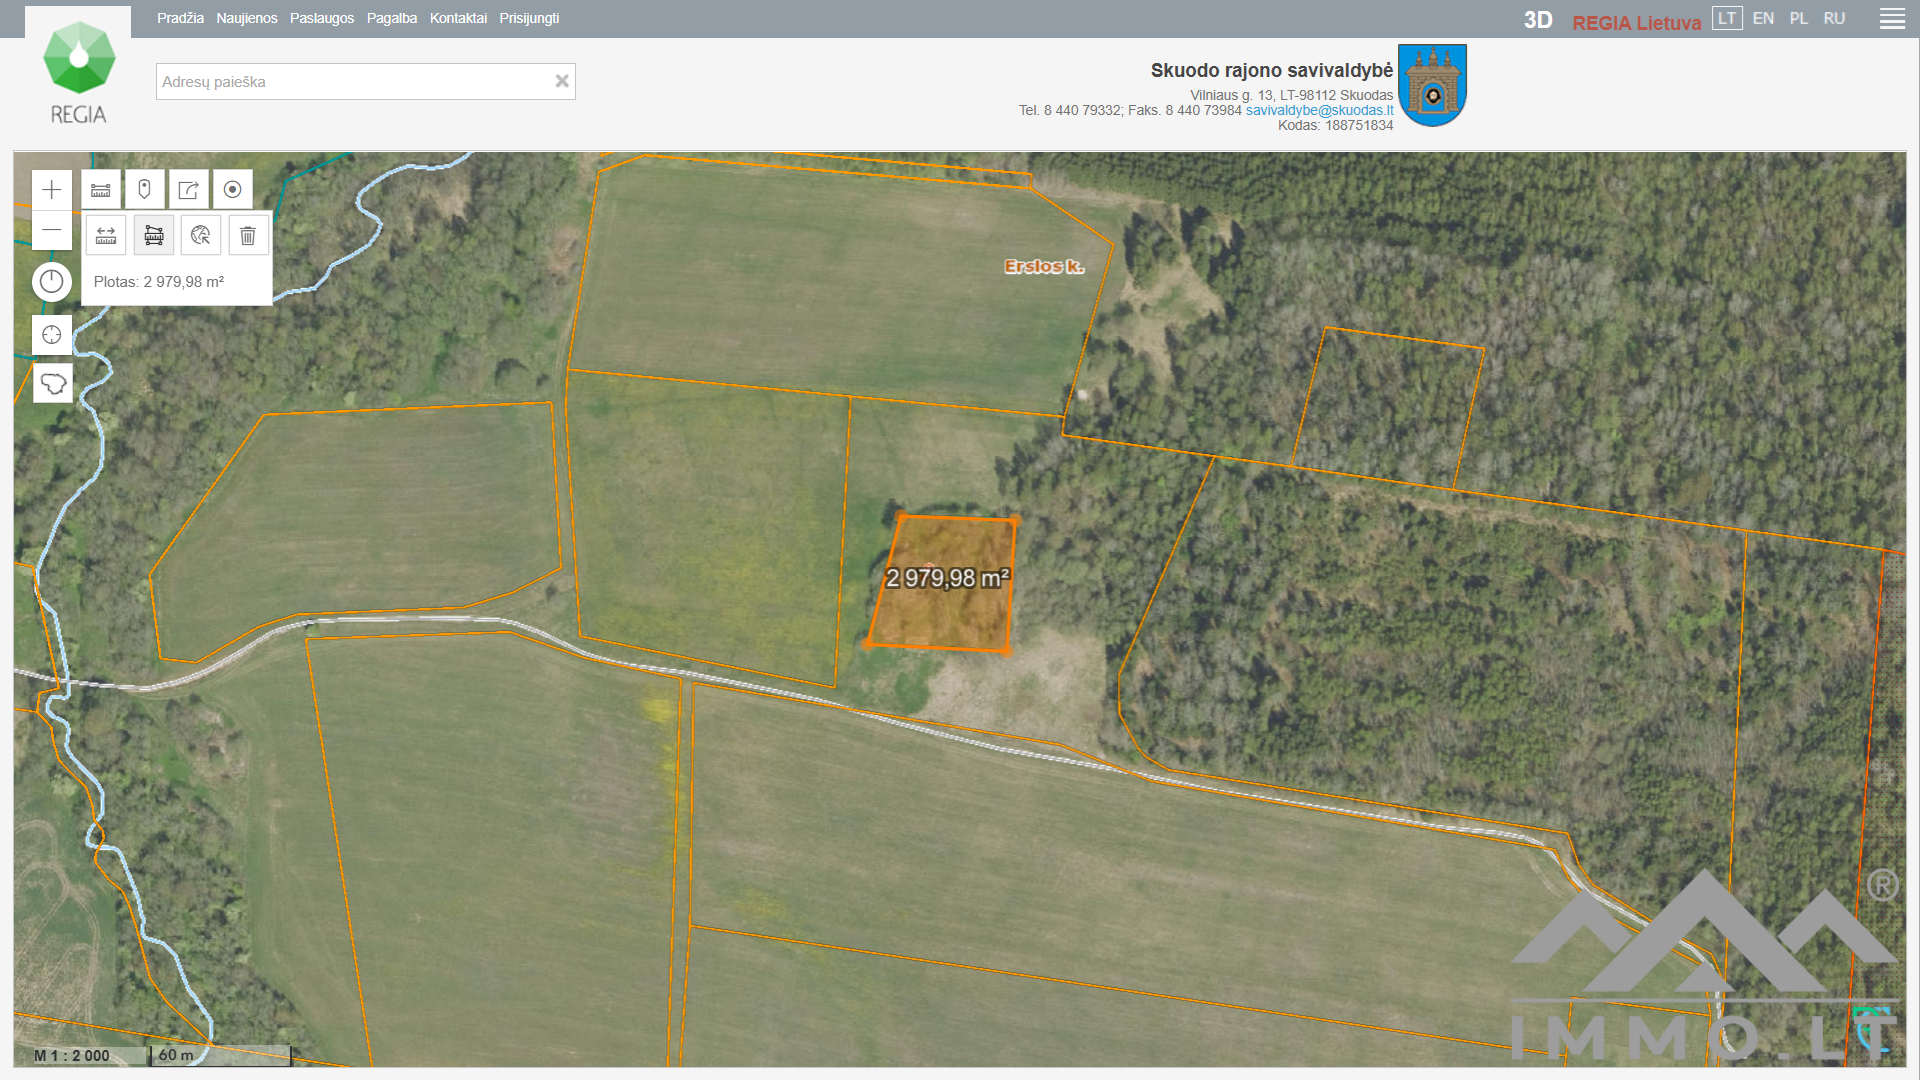Open the Paslaugos menu item

[x=321, y=19]
